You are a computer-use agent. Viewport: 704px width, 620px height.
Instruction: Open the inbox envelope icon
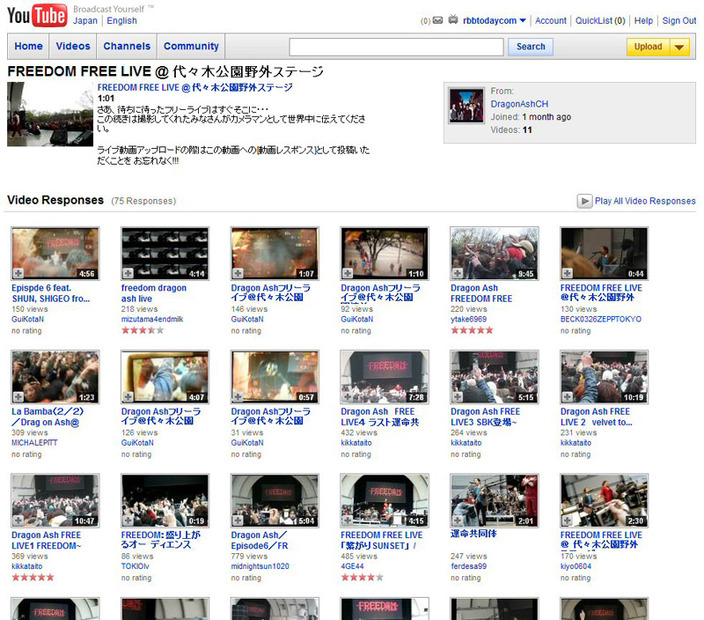438,20
